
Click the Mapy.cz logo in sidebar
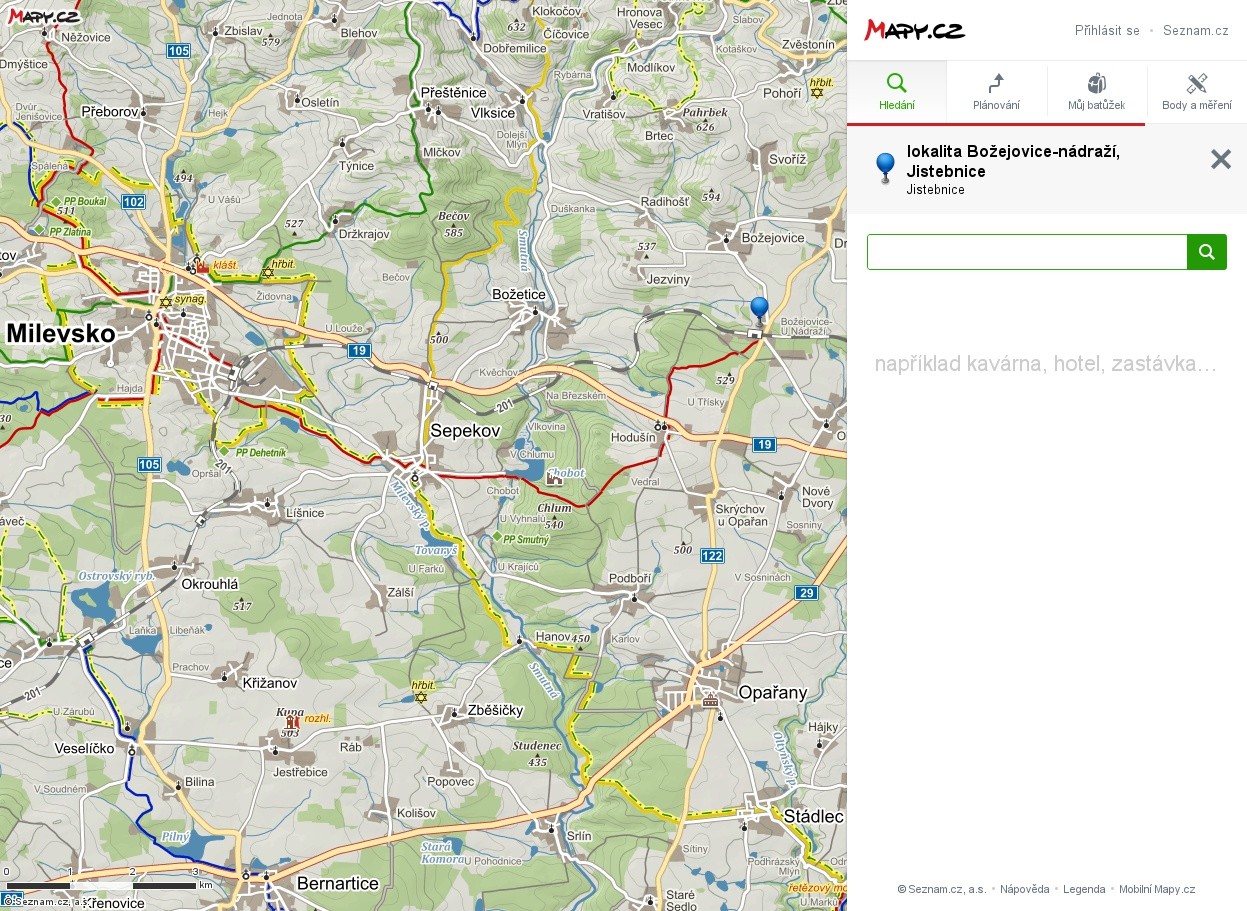(x=914, y=30)
